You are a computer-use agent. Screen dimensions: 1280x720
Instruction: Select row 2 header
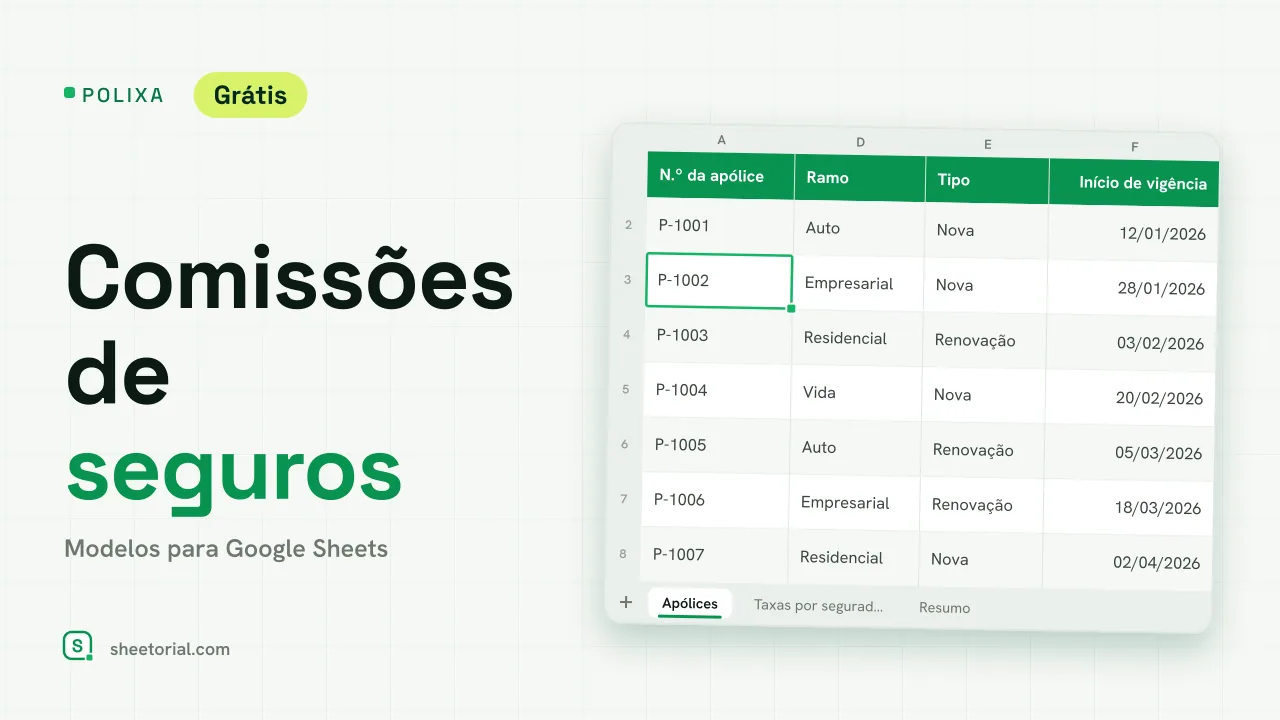[629, 225]
